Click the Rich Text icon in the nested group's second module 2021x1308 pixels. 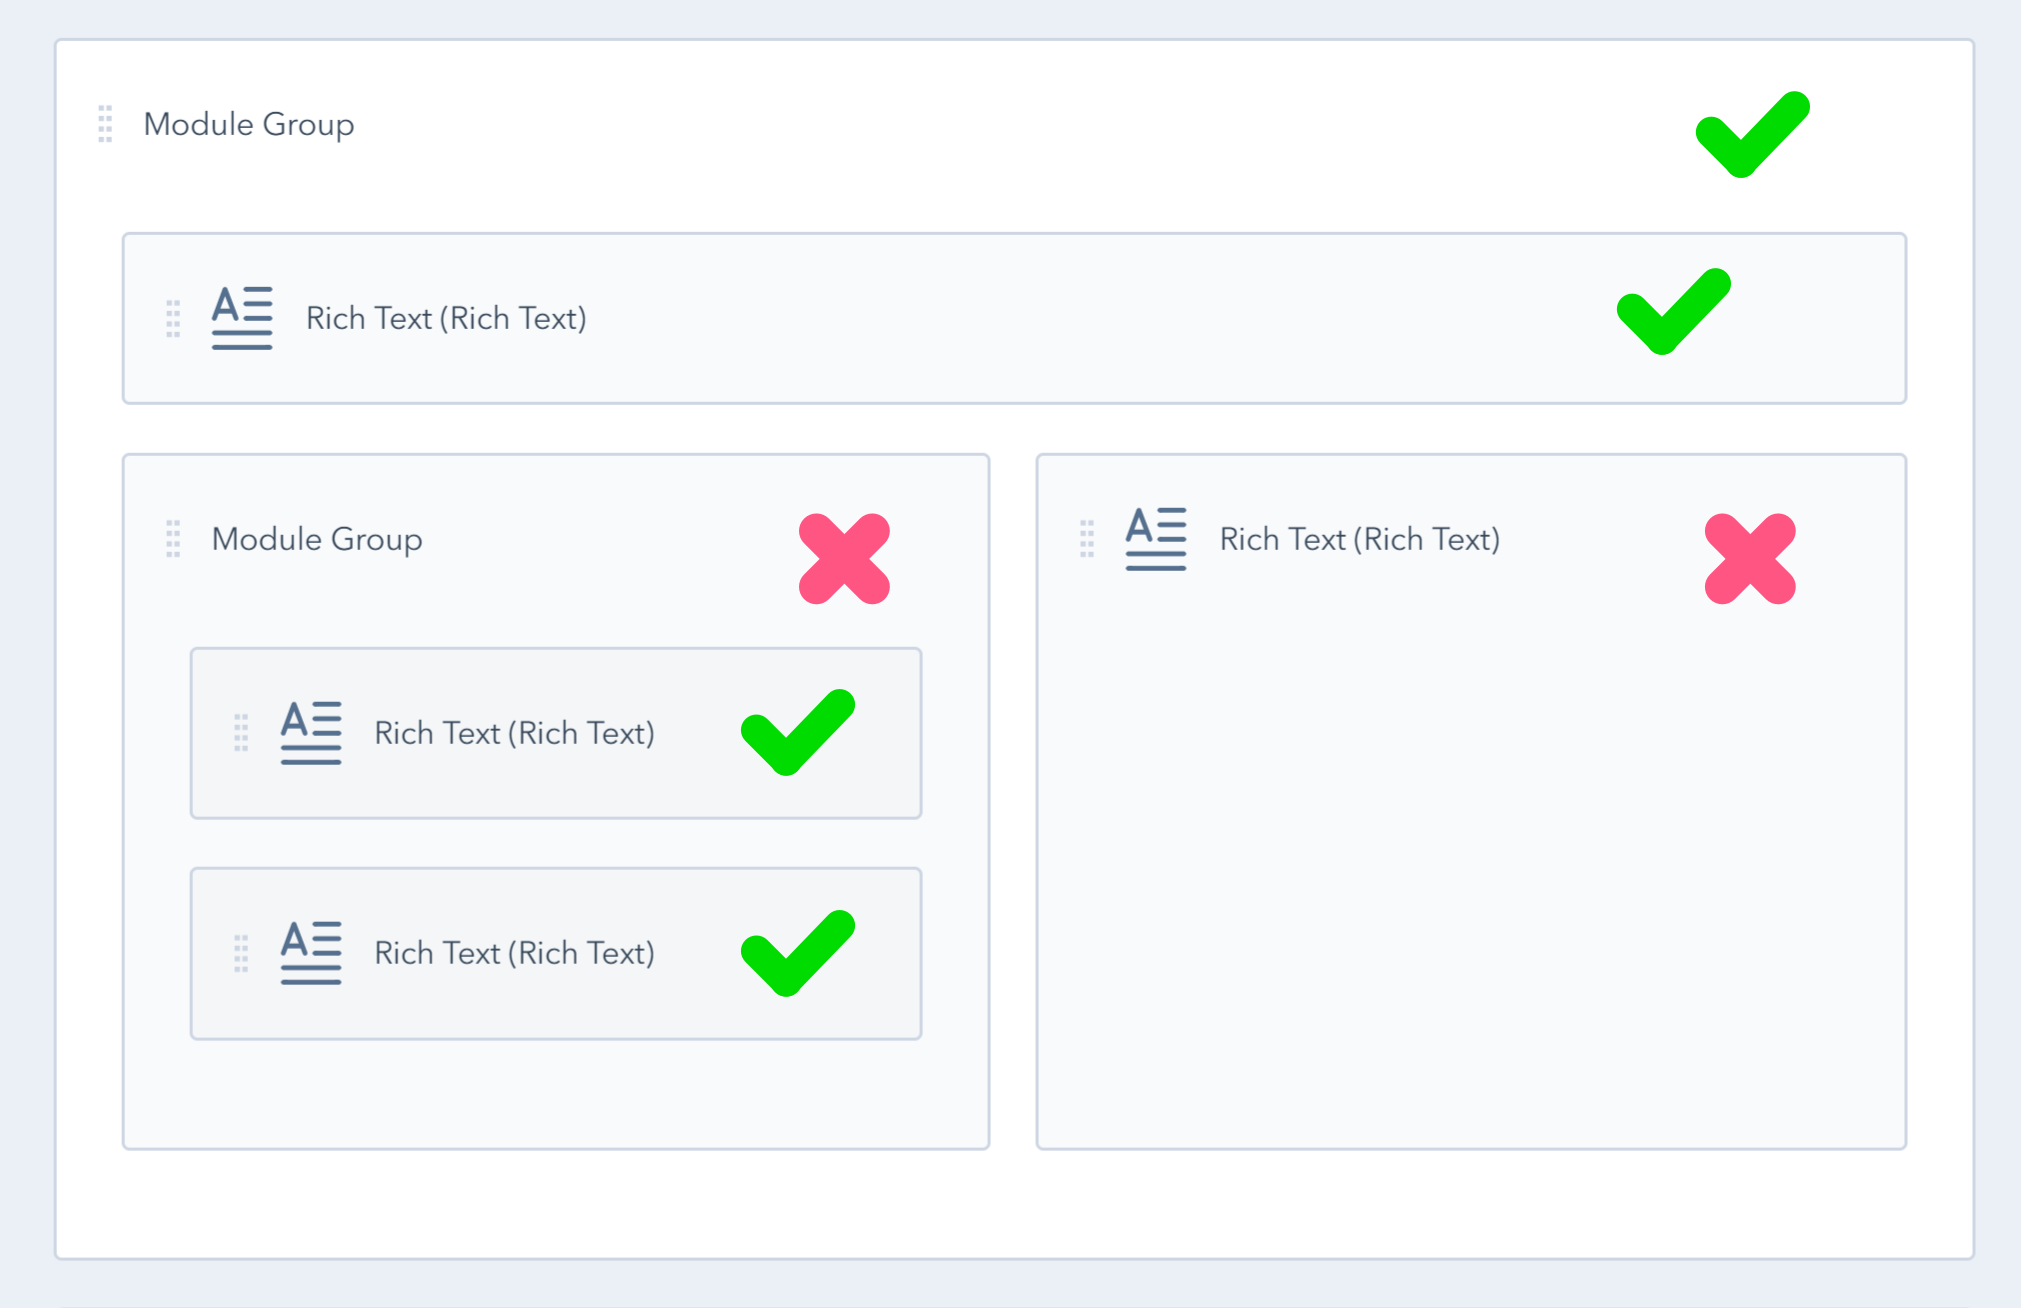click(310, 953)
